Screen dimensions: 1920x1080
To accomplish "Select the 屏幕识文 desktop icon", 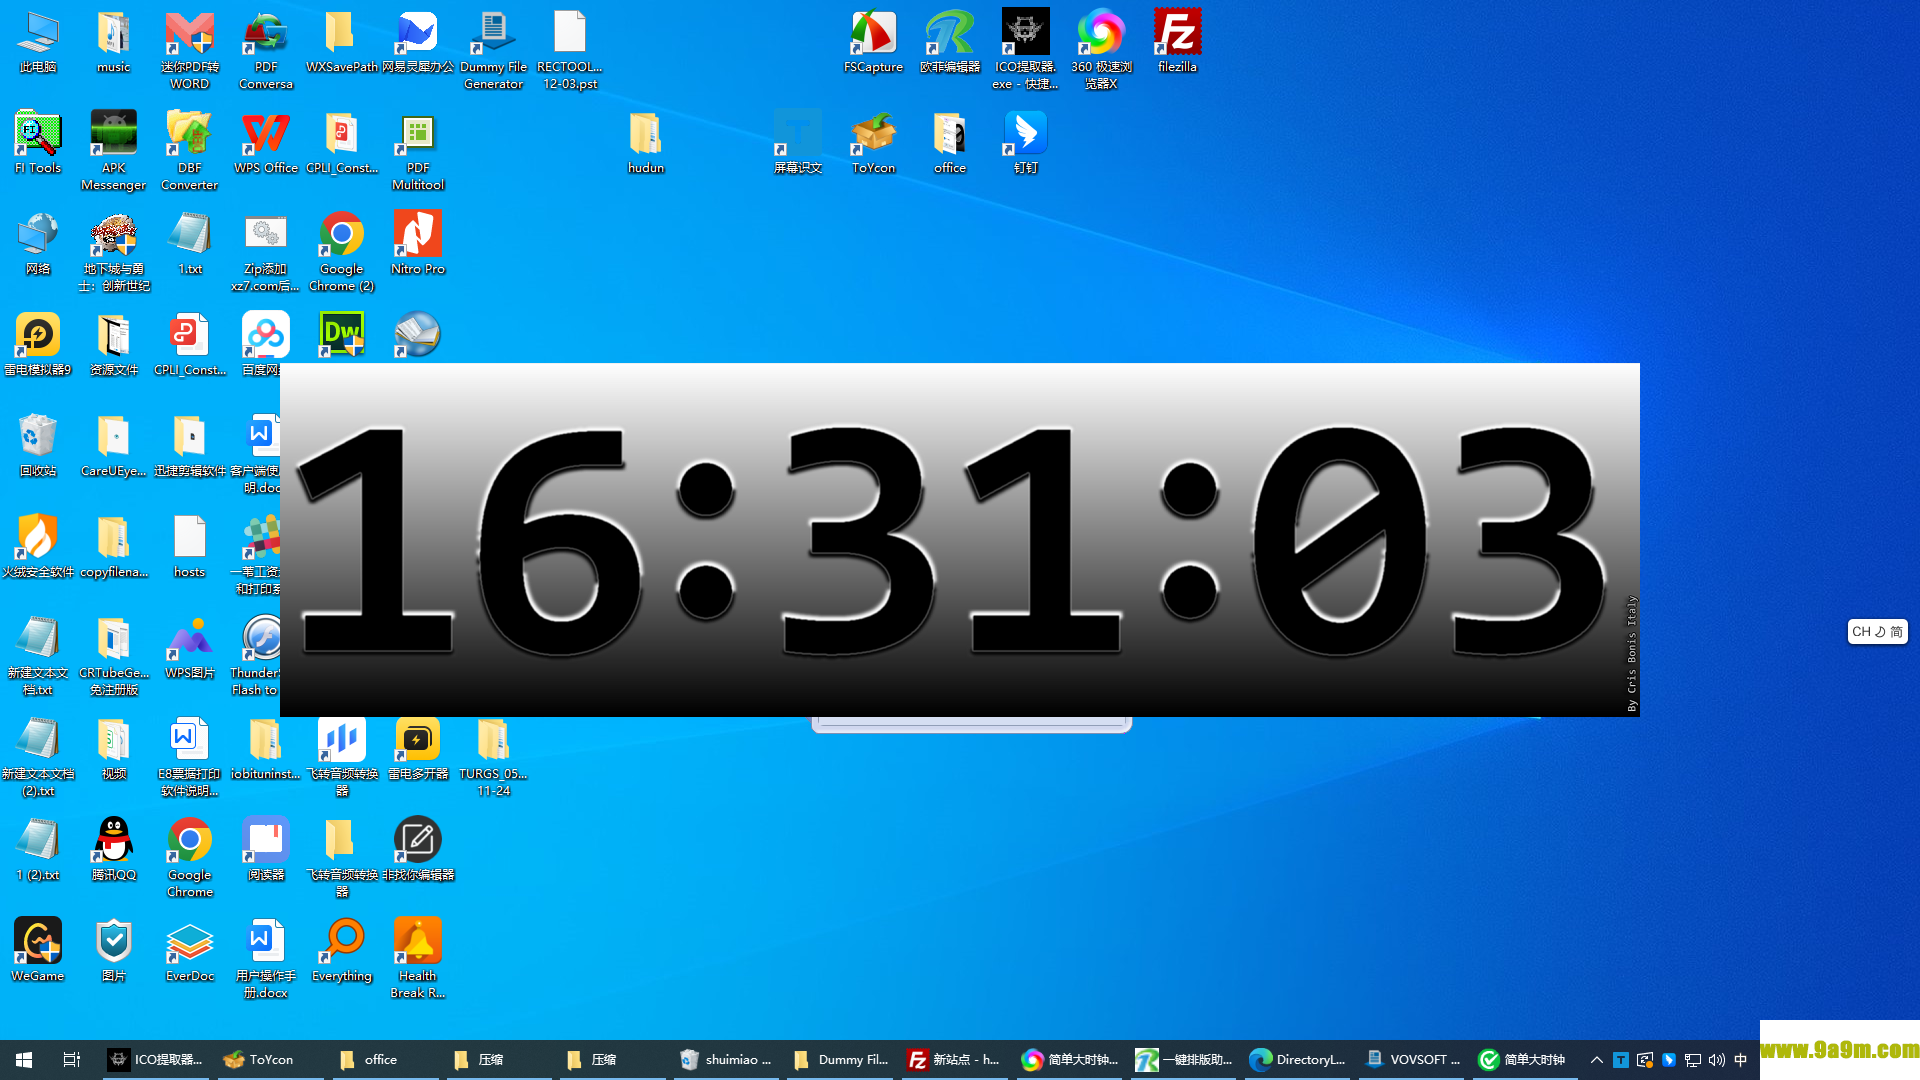I will pyautogui.click(x=797, y=143).
